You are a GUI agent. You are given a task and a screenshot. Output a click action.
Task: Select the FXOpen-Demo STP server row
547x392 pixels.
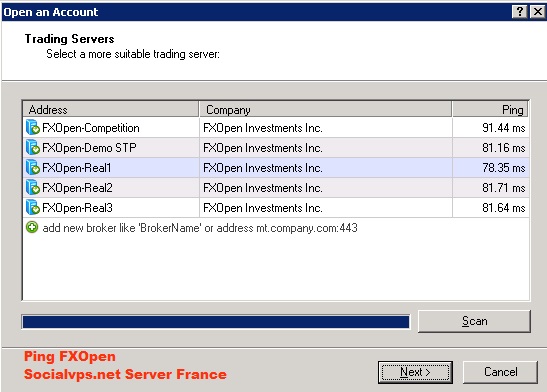(276, 148)
